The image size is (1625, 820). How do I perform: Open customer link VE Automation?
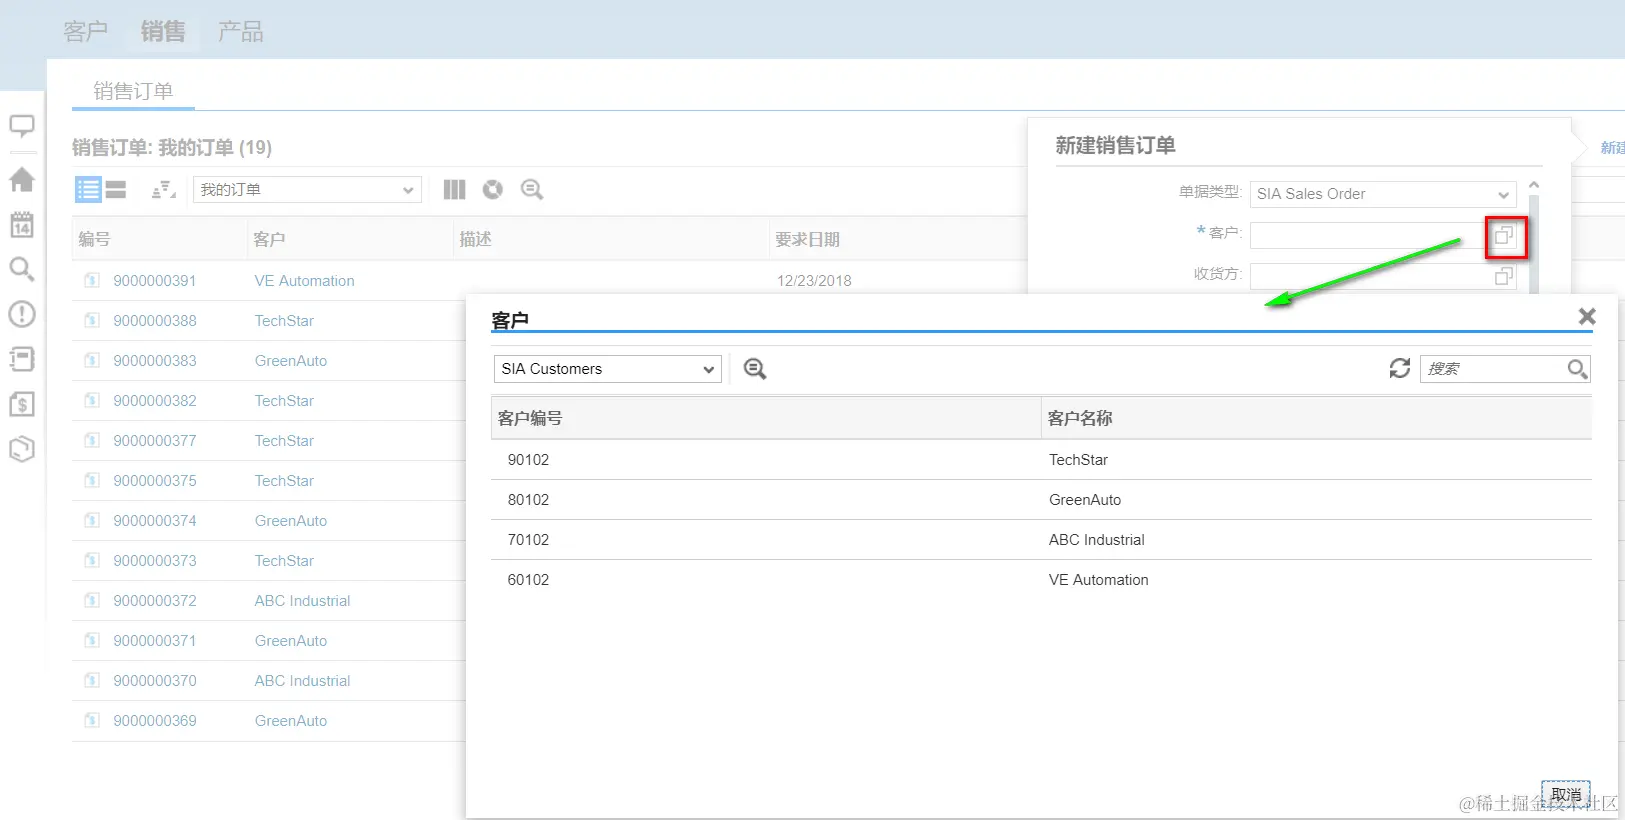[x=304, y=281]
